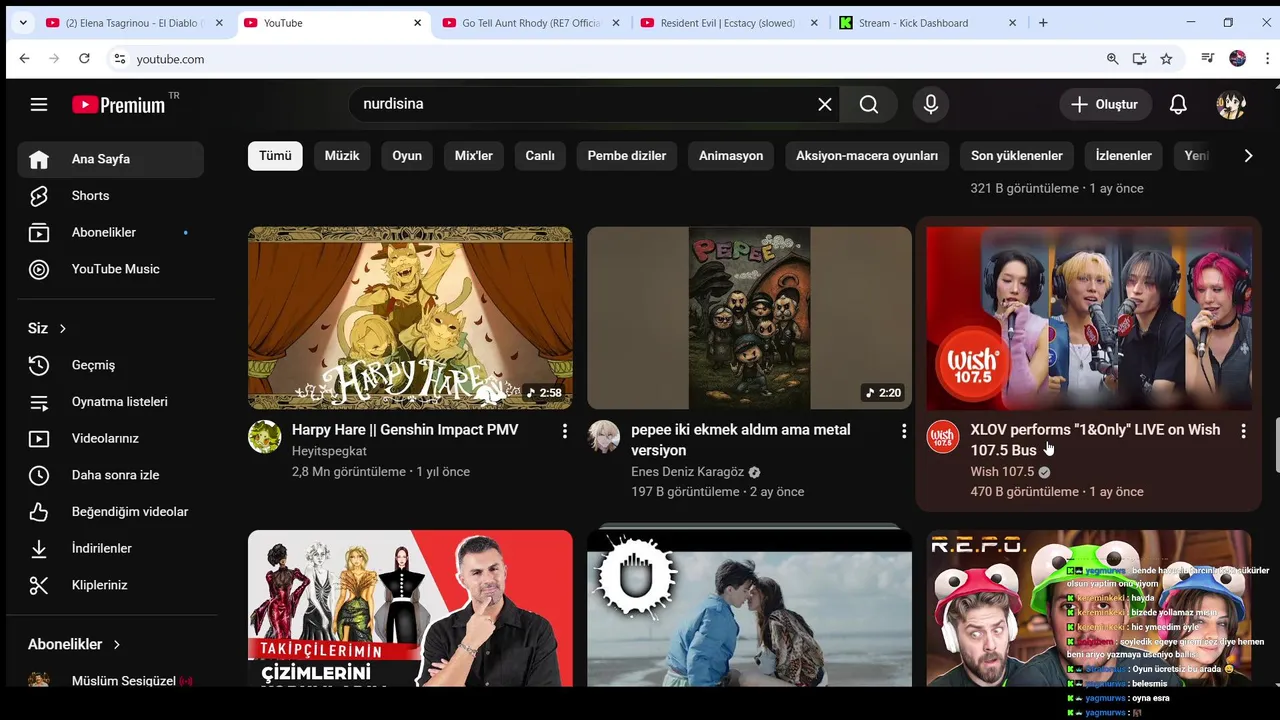
Task: Open Abonelikler in sidebar
Action: pos(111,232)
